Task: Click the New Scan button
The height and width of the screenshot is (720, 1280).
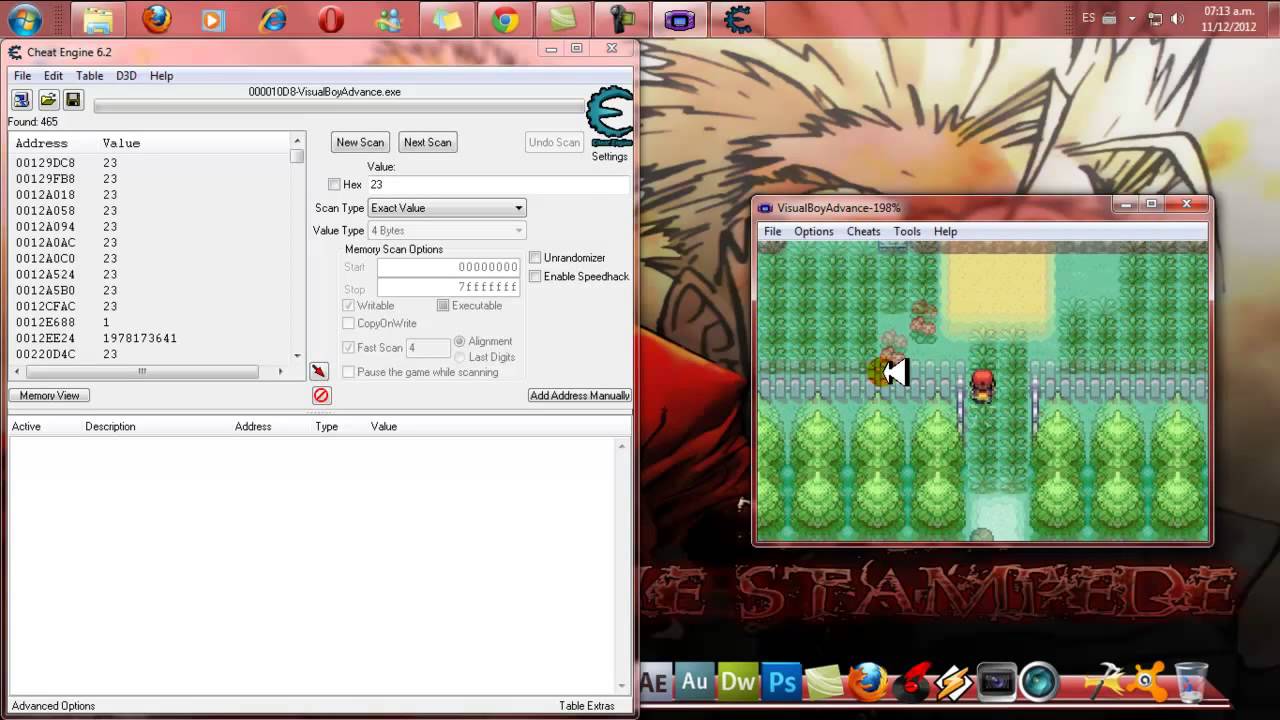Action: (360, 143)
